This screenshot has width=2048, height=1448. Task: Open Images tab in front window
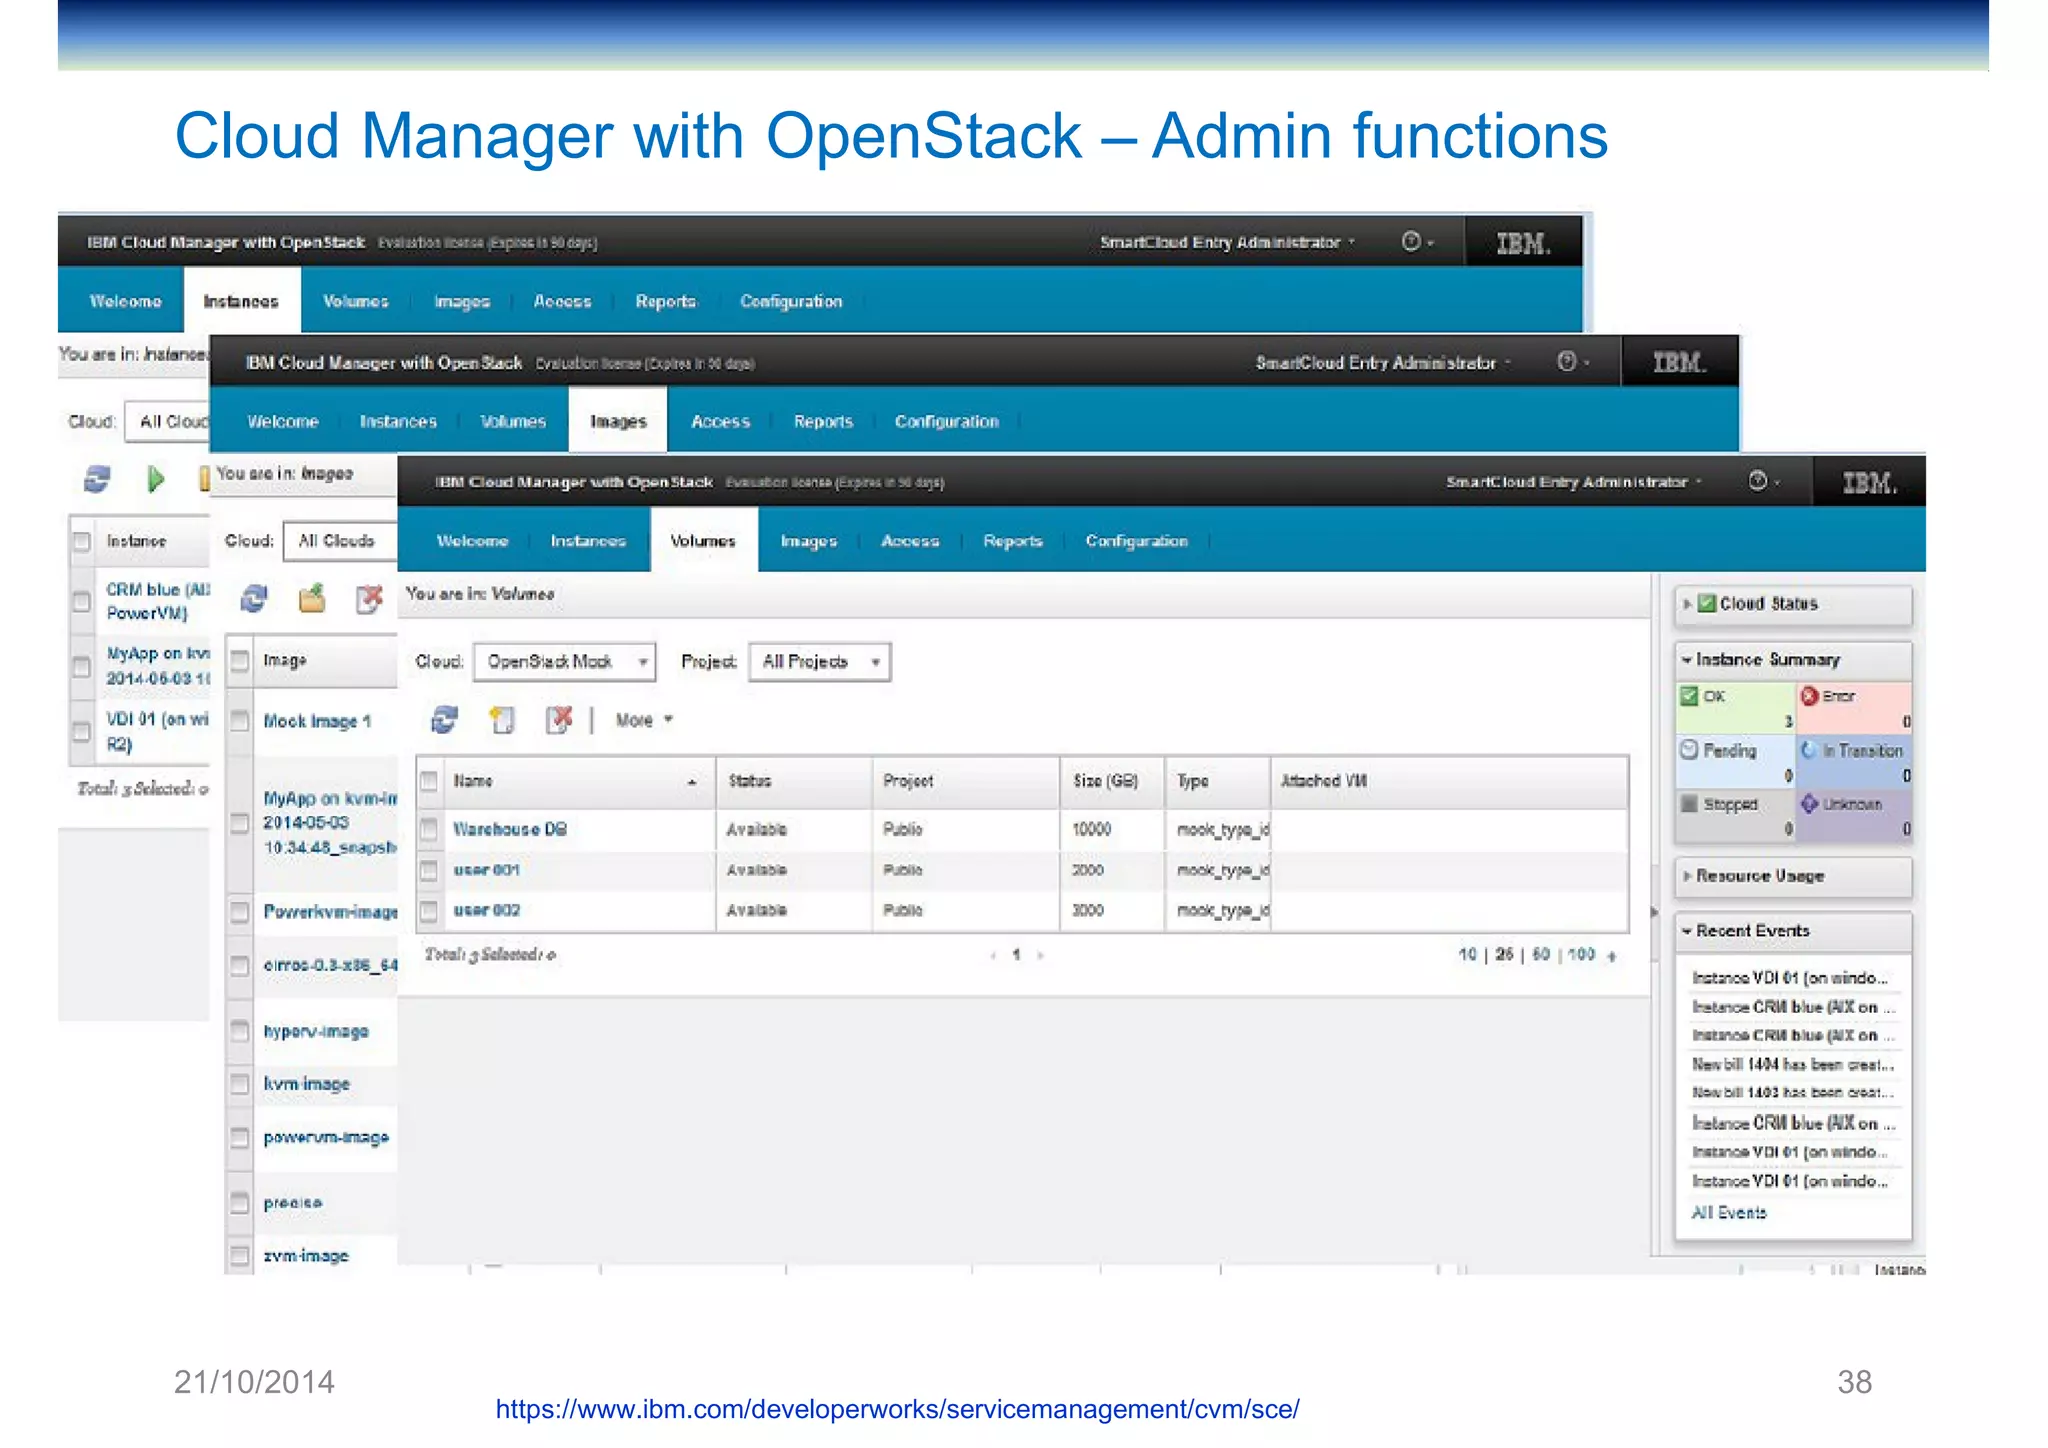tap(808, 541)
